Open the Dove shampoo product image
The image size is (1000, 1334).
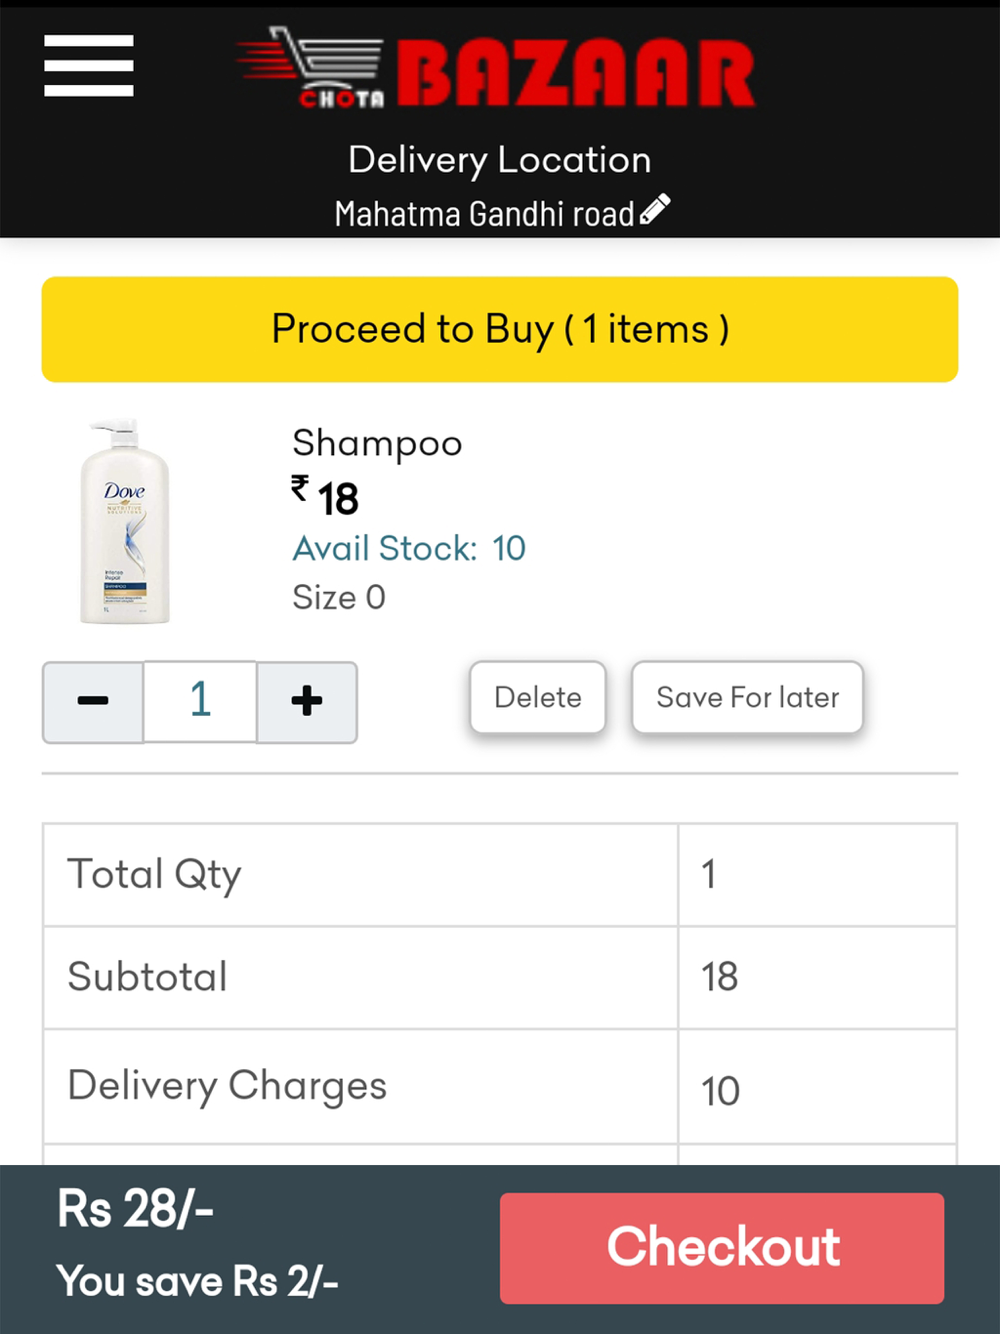coord(126,522)
